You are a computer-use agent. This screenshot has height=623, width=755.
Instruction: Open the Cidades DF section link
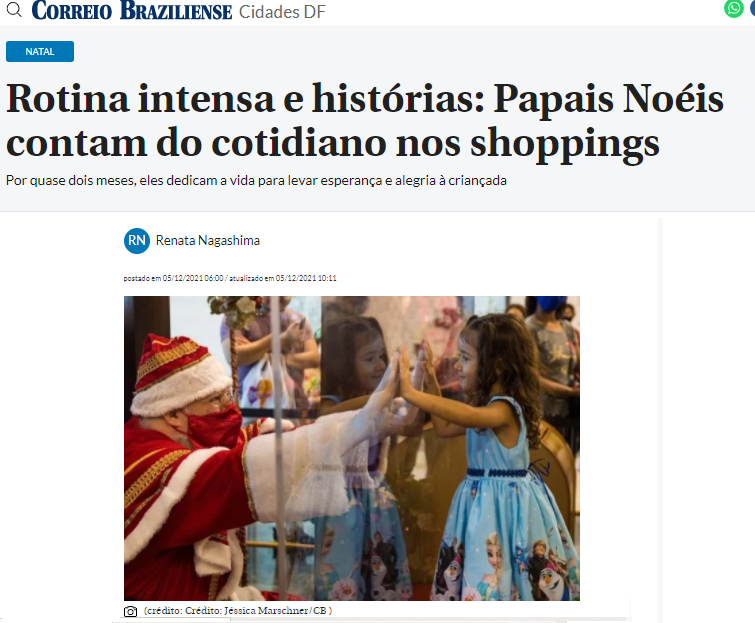pos(282,12)
